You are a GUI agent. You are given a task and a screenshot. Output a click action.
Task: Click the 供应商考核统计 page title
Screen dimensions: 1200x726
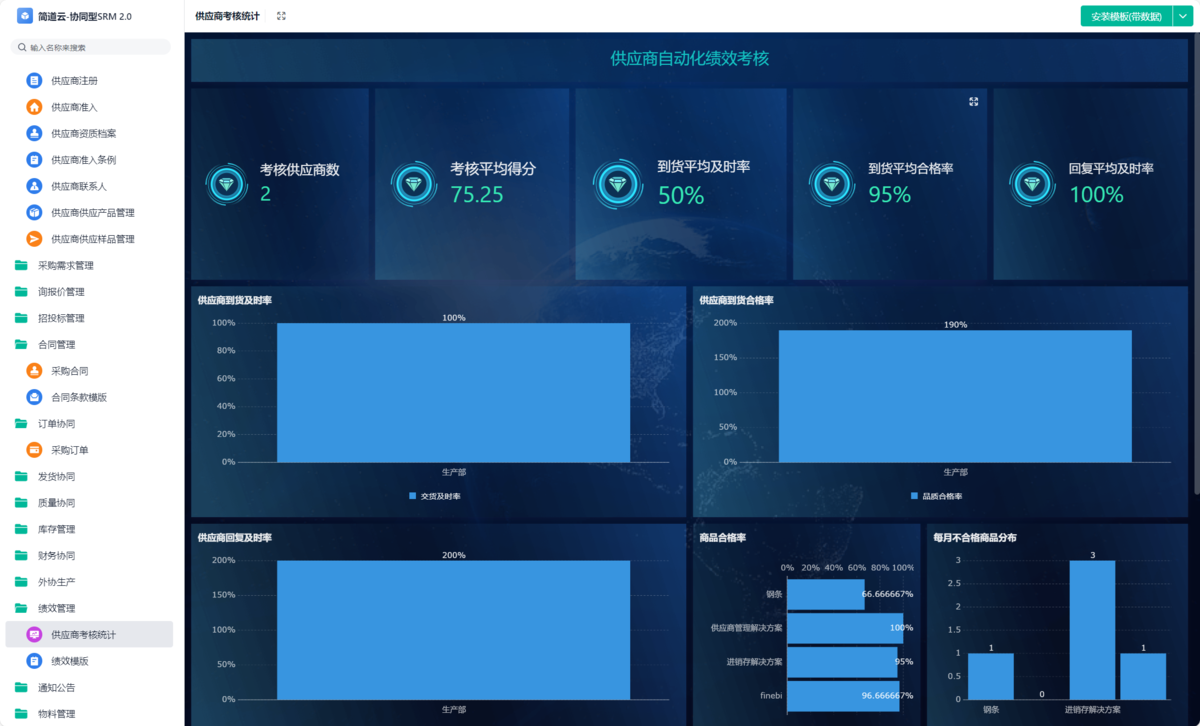tap(227, 16)
